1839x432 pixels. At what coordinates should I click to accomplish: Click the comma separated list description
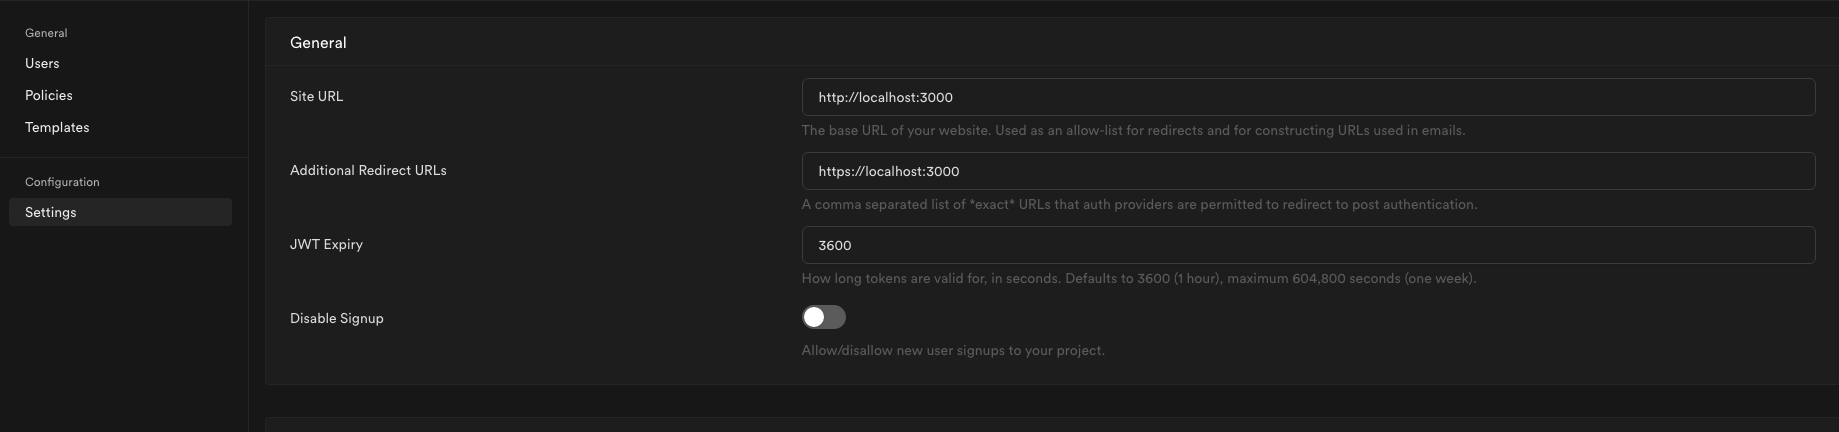tap(1139, 204)
